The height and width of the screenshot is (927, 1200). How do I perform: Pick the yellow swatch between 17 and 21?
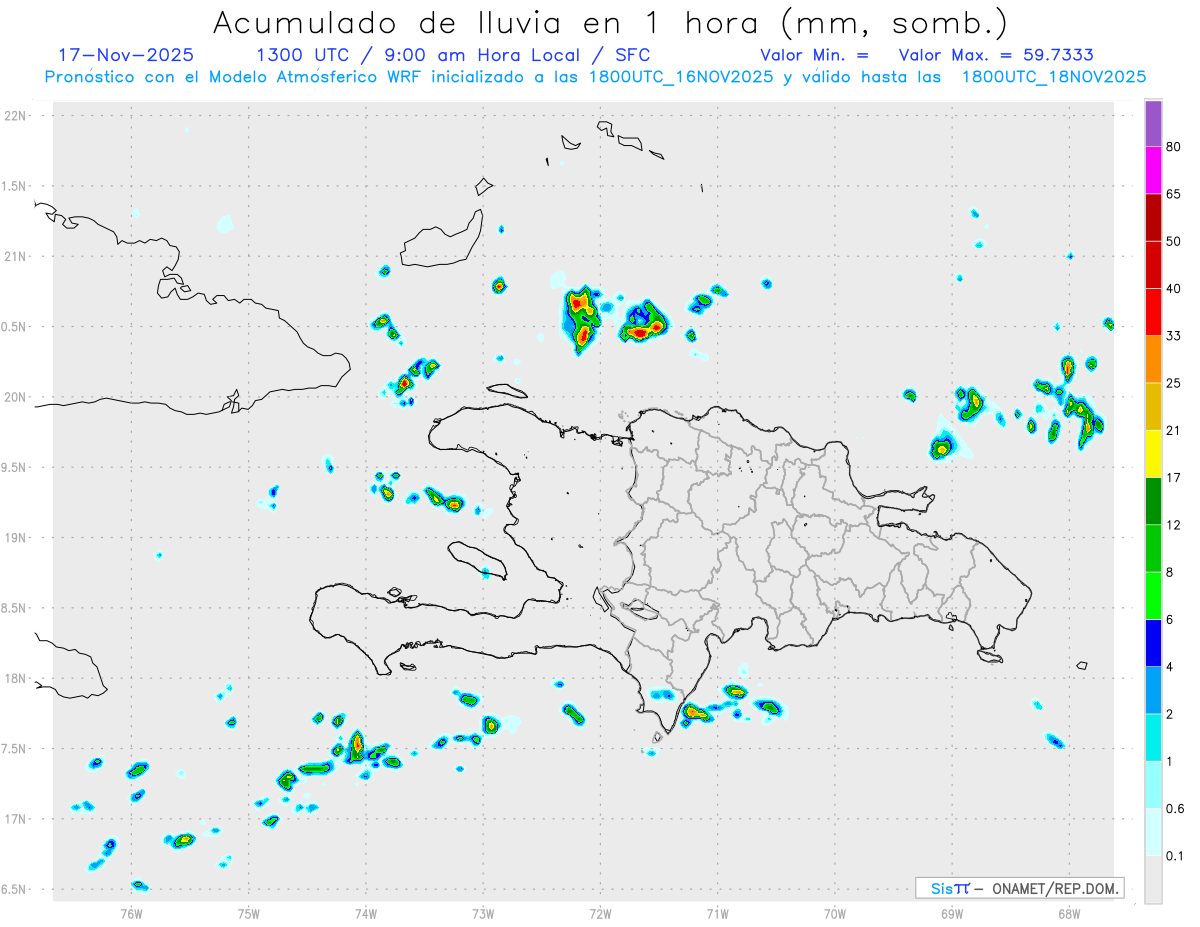1153,454
